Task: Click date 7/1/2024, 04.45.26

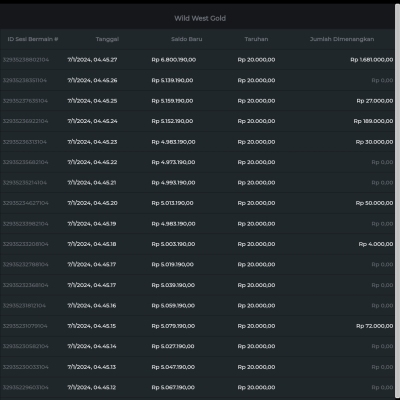Action: point(92,80)
